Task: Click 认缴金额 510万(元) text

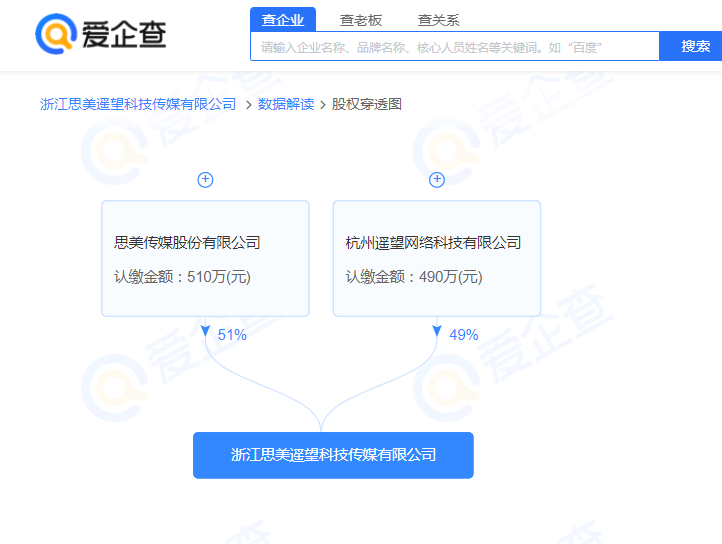Action: [182, 277]
